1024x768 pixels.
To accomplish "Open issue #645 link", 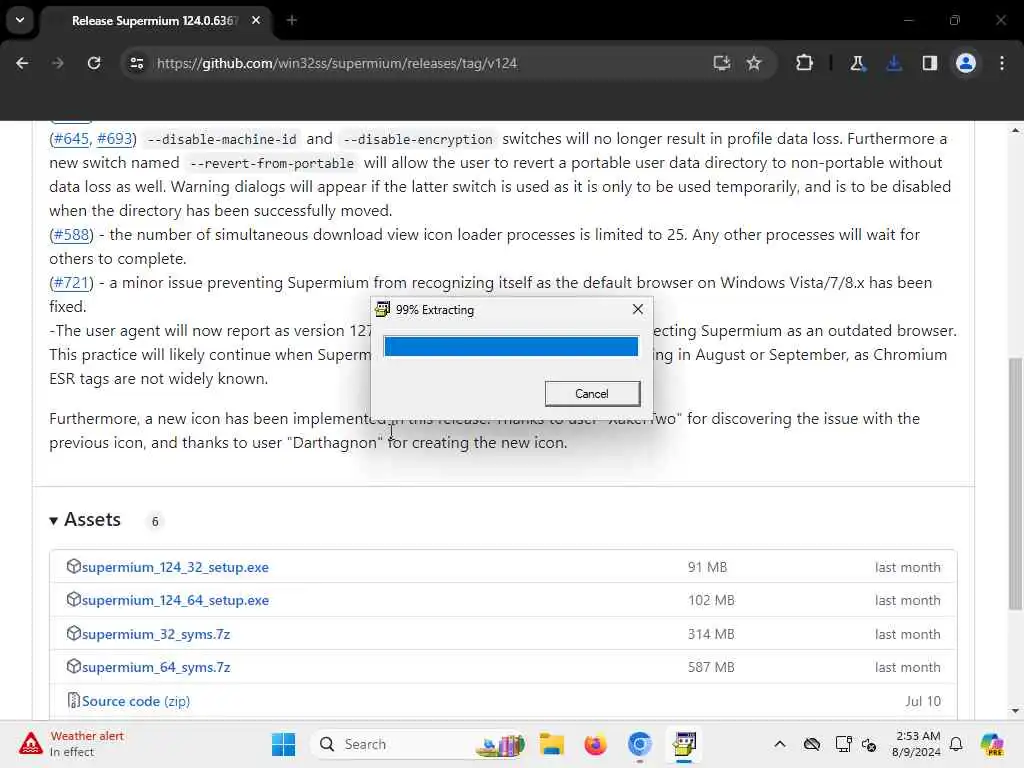I will pos(71,139).
